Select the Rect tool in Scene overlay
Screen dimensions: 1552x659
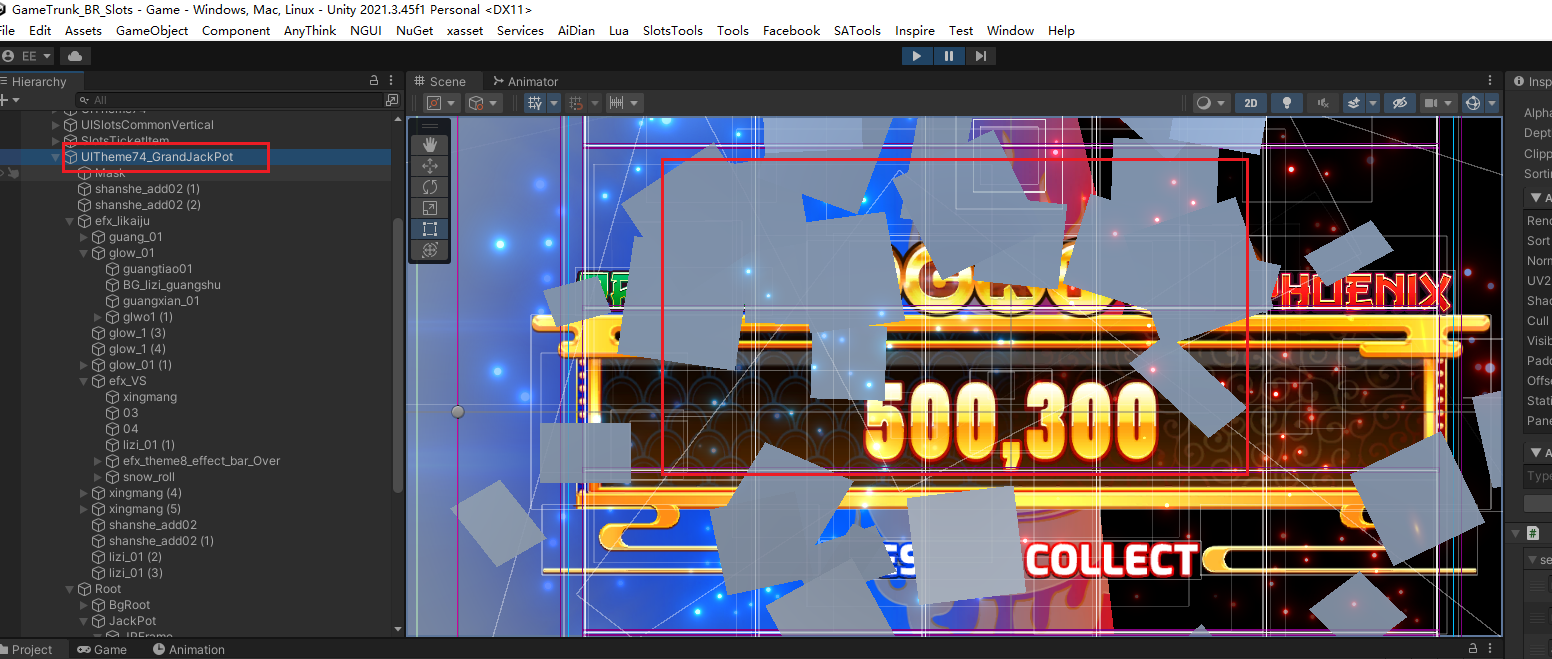[x=430, y=229]
